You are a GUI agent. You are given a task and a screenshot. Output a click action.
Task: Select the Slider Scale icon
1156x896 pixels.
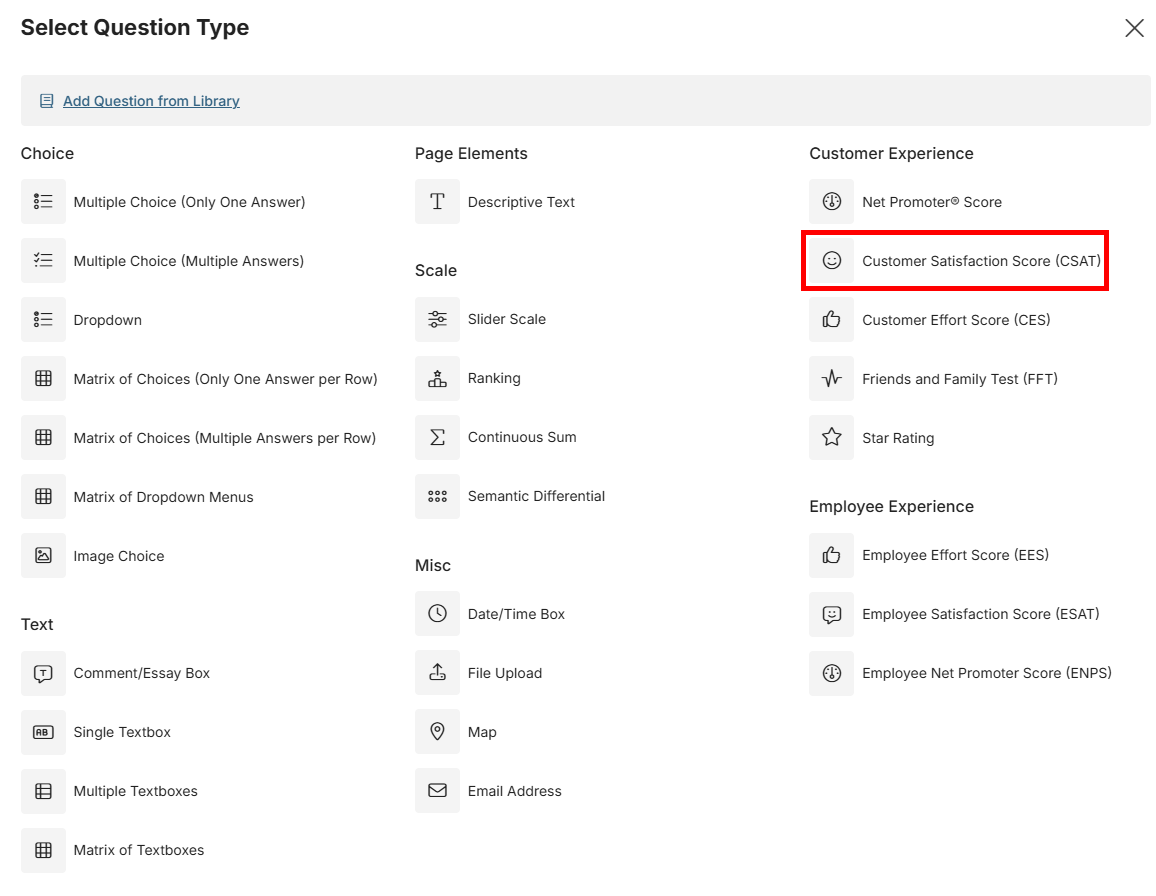tap(437, 319)
